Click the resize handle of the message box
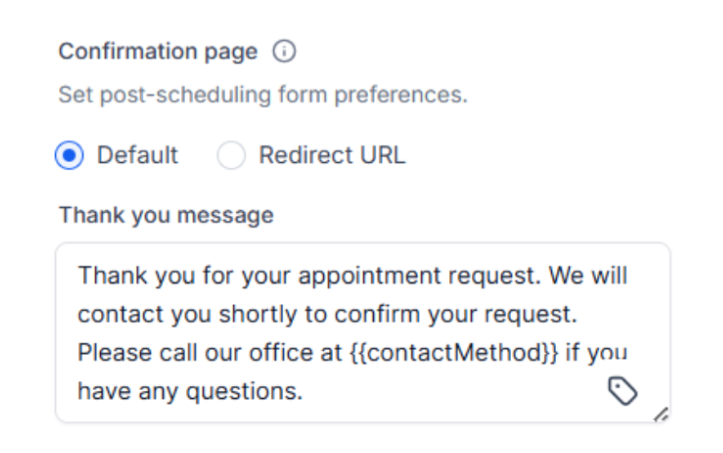Image resolution: width=723 pixels, height=453 pixels. click(660, 415)
